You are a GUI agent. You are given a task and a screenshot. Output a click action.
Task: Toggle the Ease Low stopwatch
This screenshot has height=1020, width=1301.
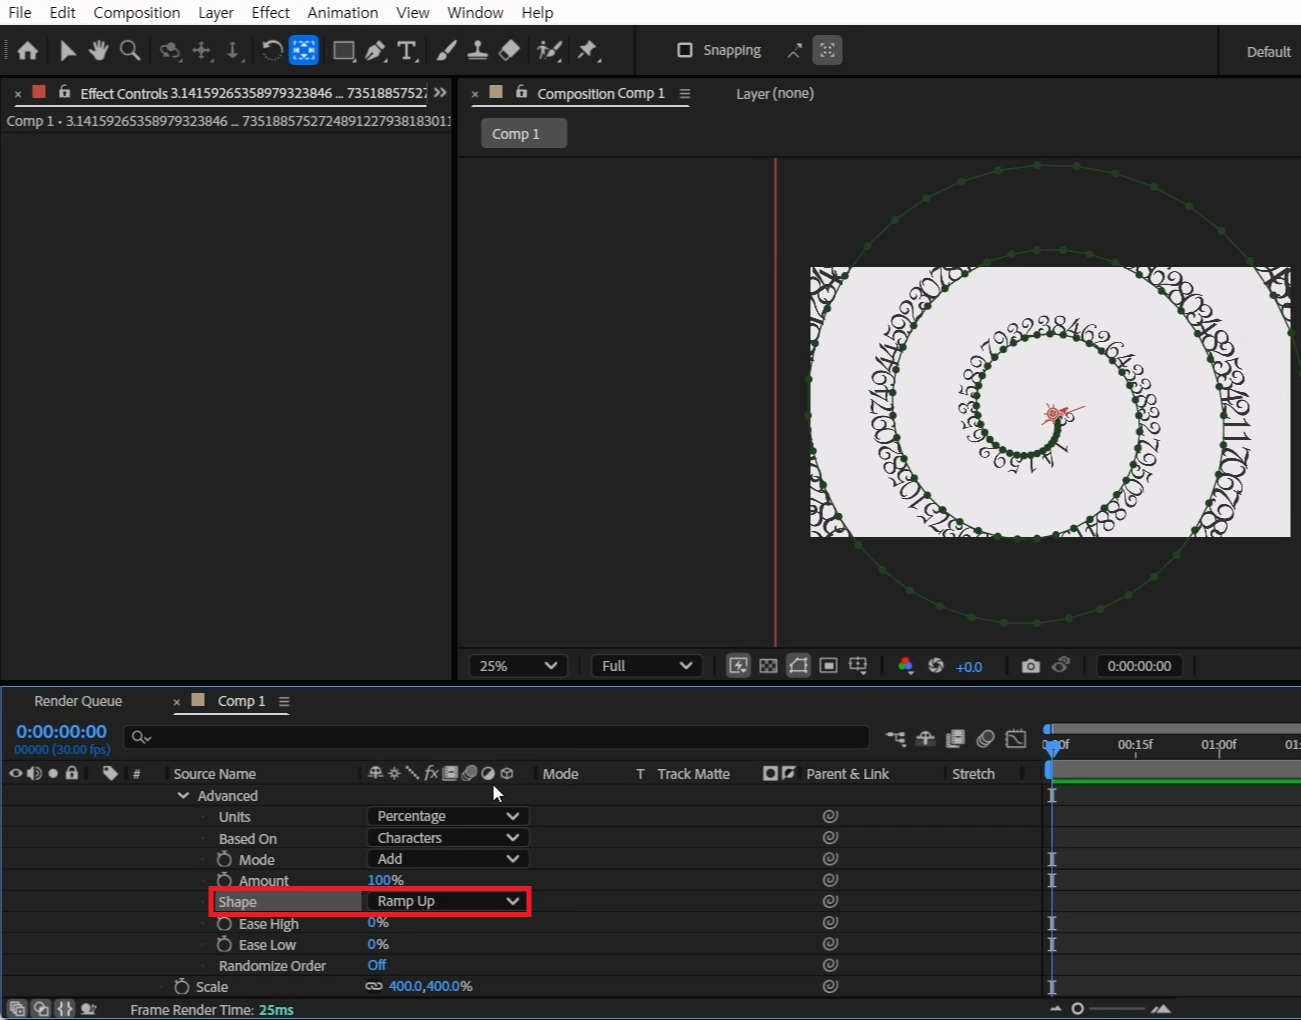point(224,944)
